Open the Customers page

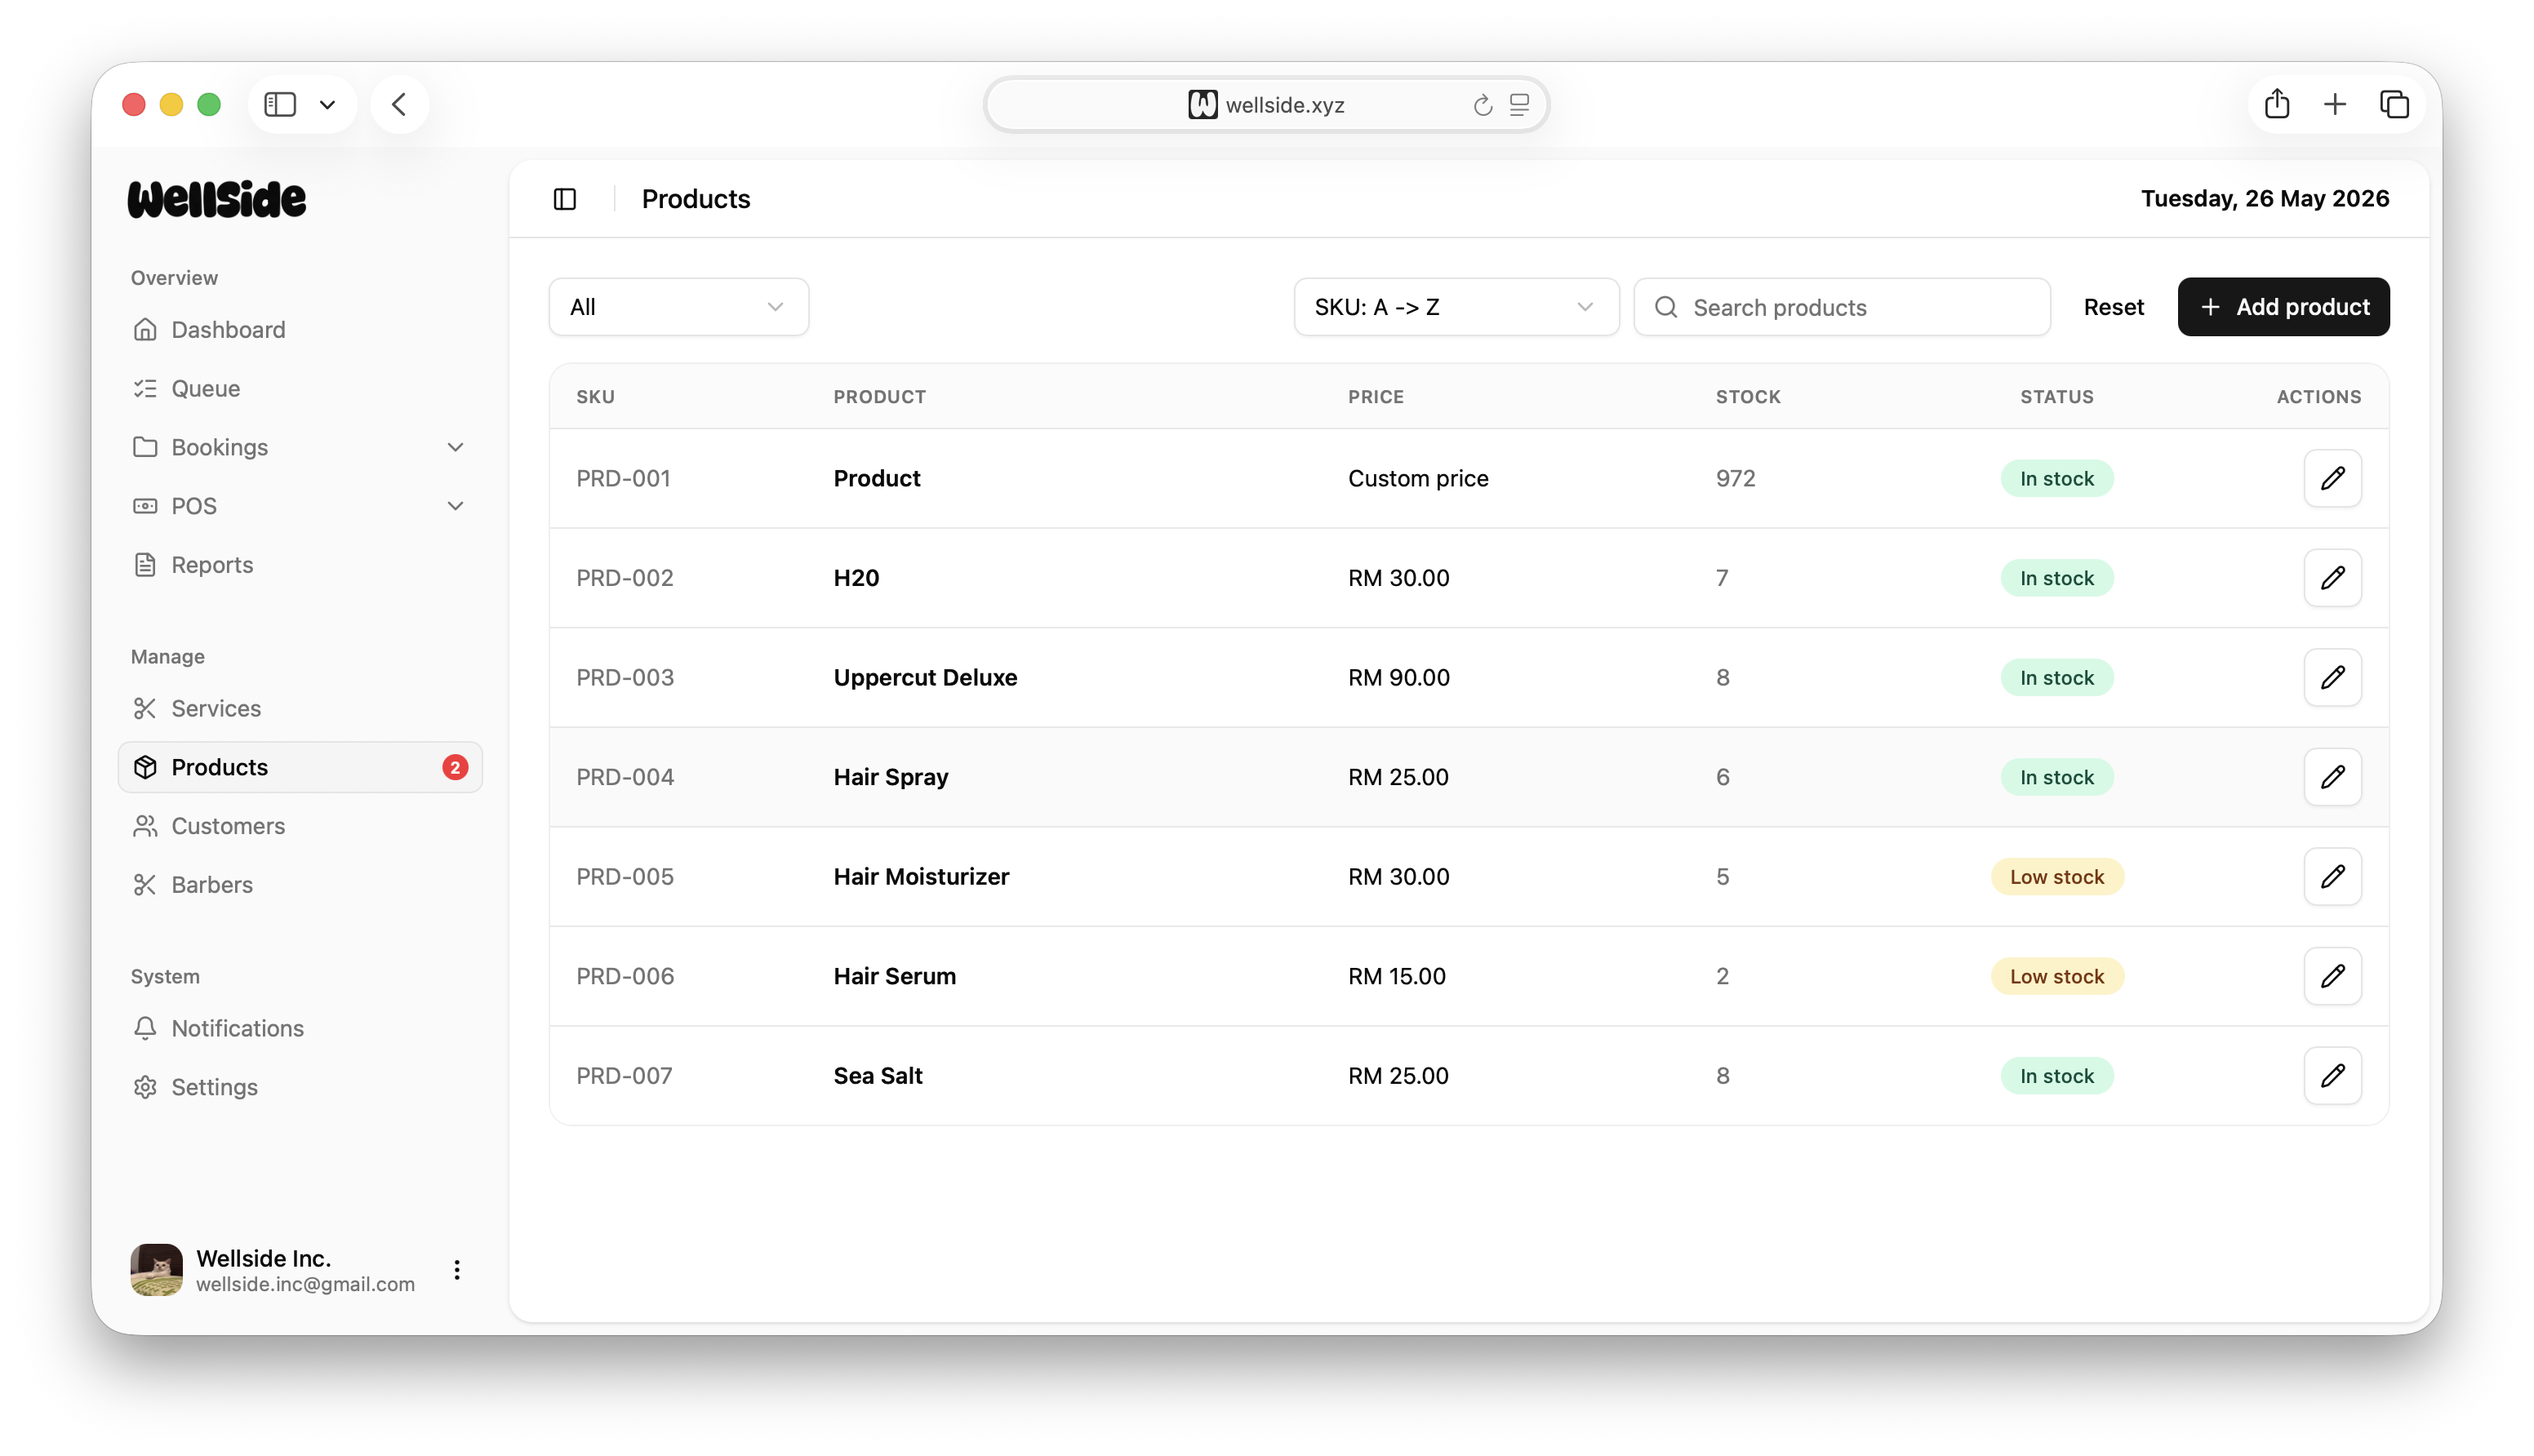[x=300, y=826]
